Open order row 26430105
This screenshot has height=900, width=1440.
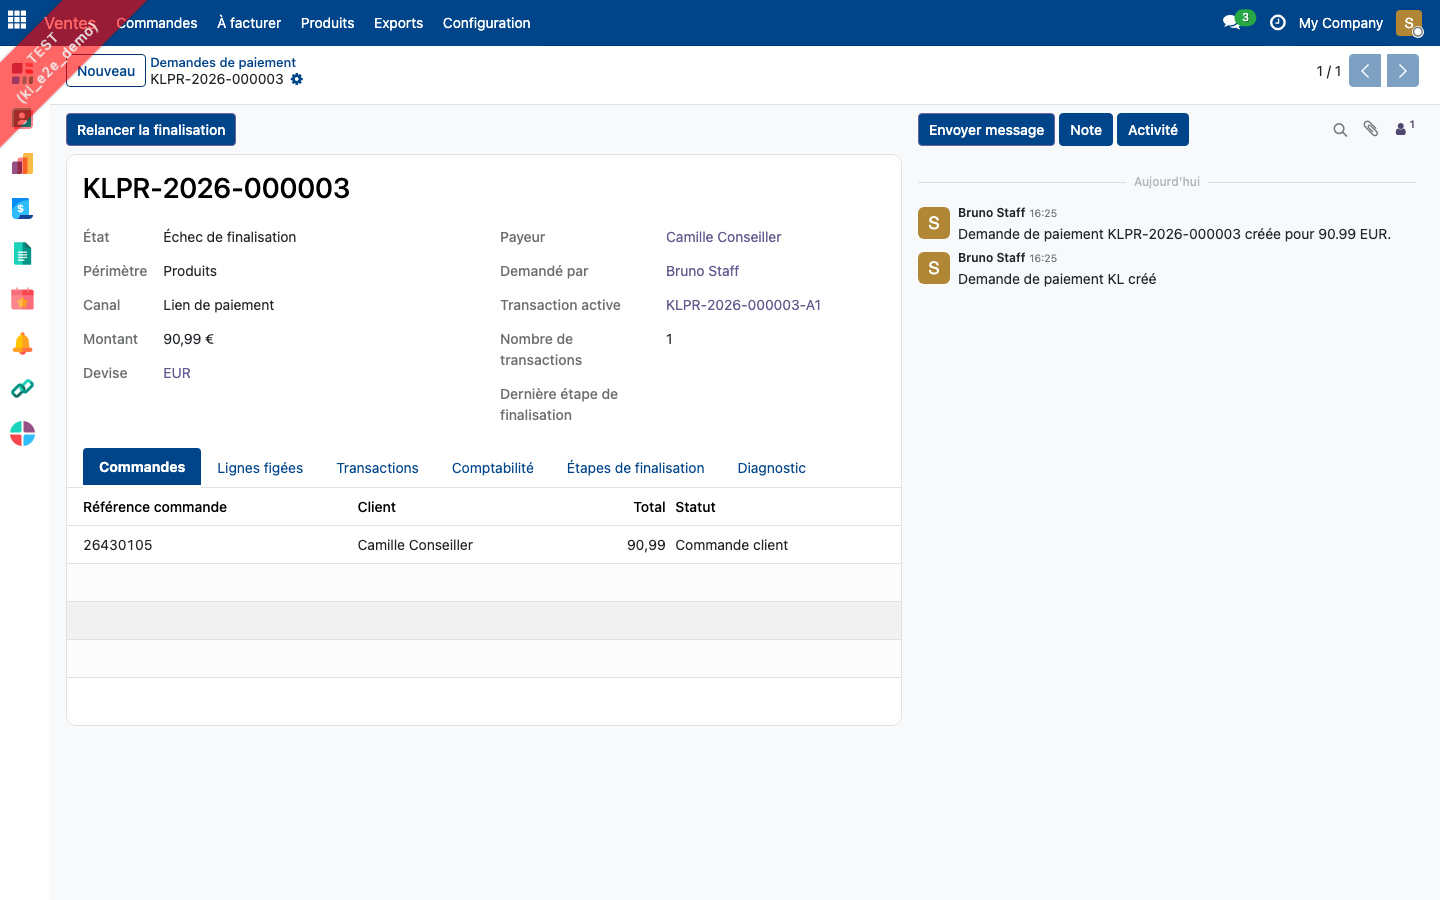click(484, 545)
